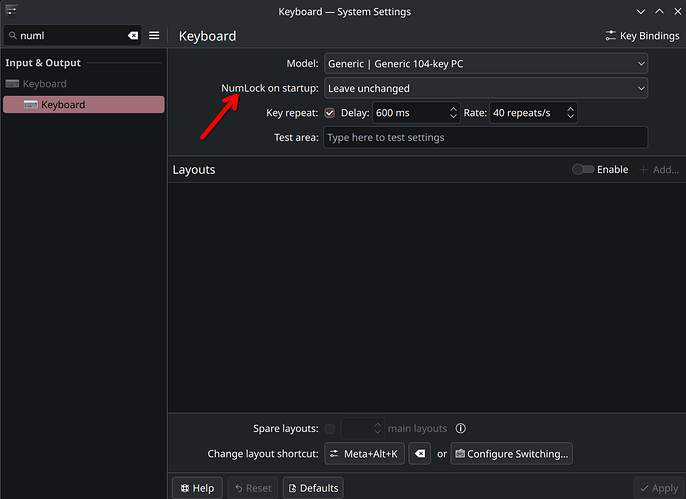Click the Meta+Alt+K shortcut button
This screenshot has width=686, height=499.
(x=364, y=454)
